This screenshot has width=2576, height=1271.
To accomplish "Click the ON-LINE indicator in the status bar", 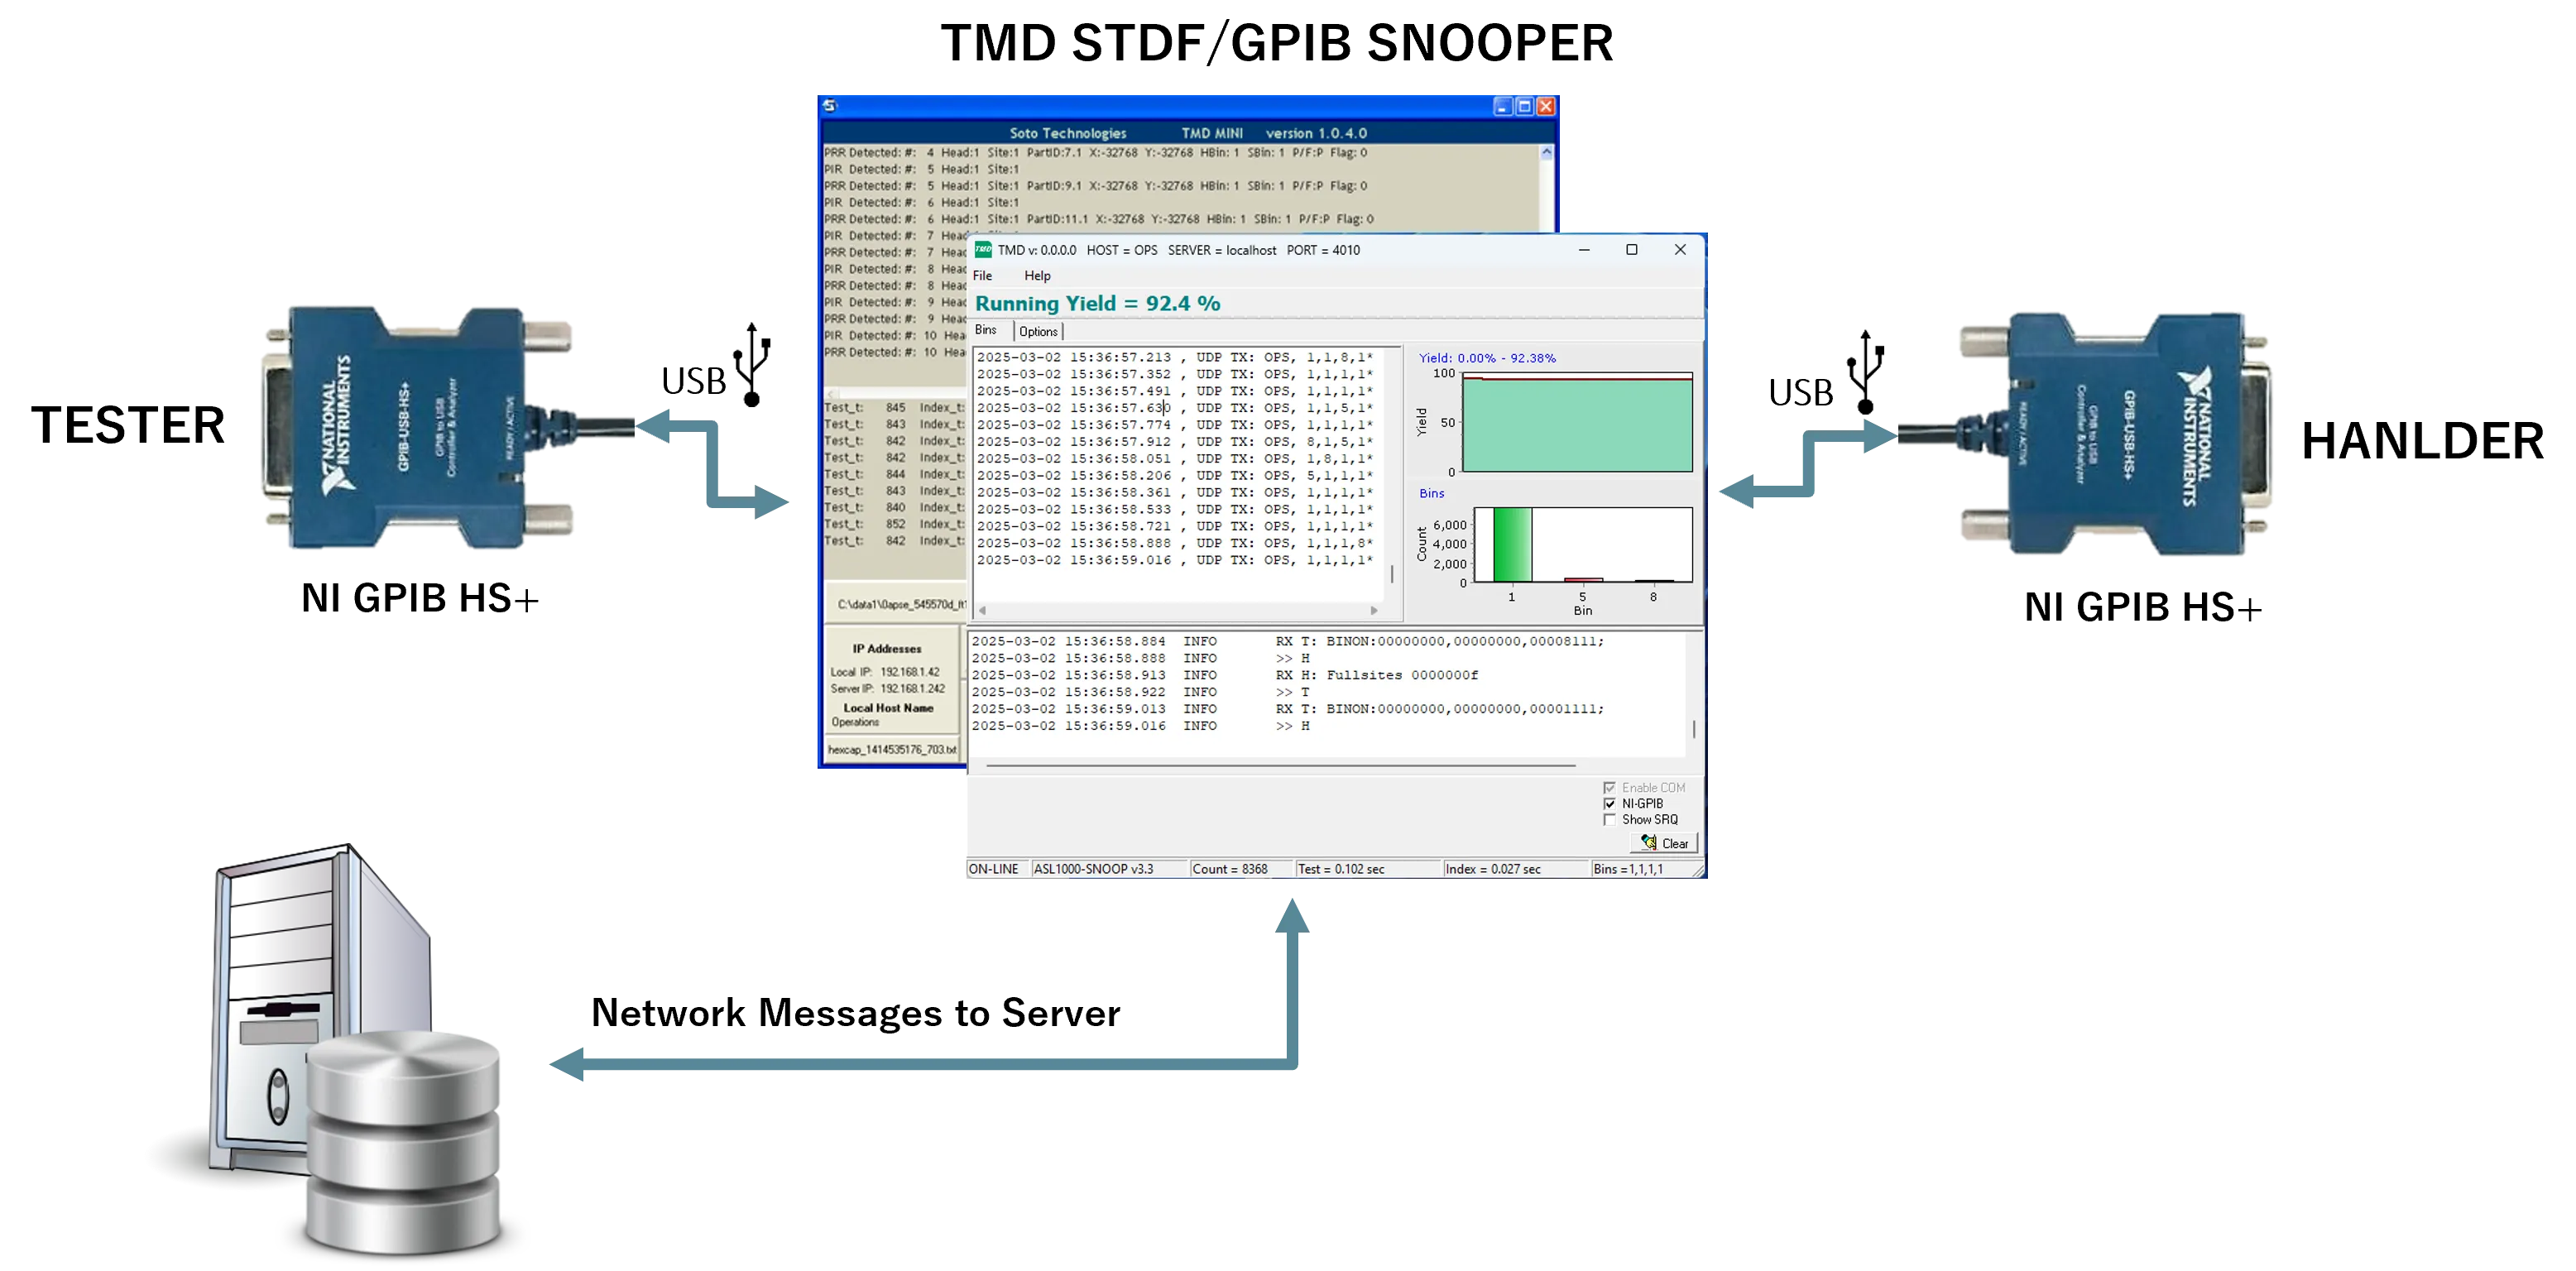I will click(995, 869).
